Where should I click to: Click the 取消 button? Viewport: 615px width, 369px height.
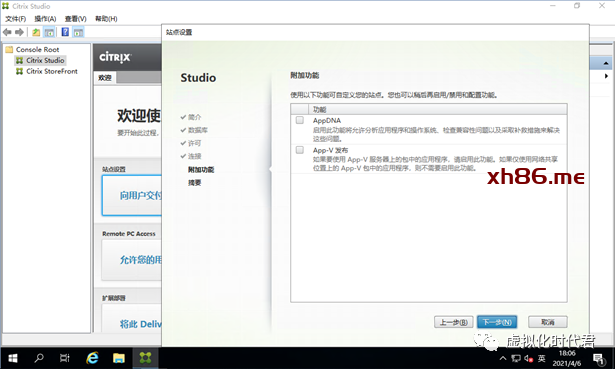(x=548, y=322)
